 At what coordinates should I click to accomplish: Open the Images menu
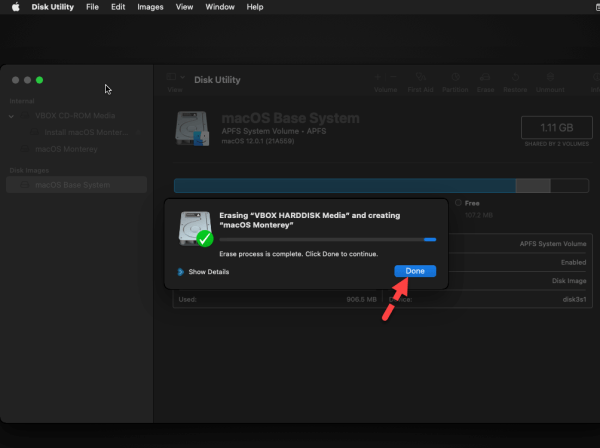[150, 7]
